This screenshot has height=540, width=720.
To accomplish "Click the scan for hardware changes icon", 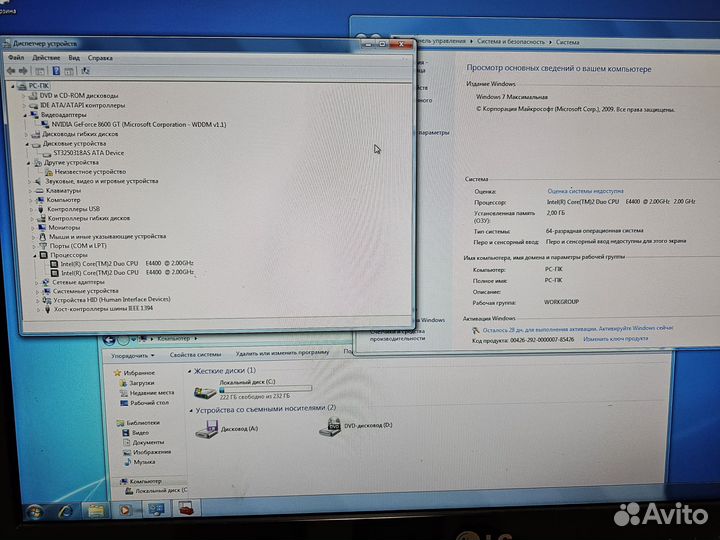I will click(85, 71).
